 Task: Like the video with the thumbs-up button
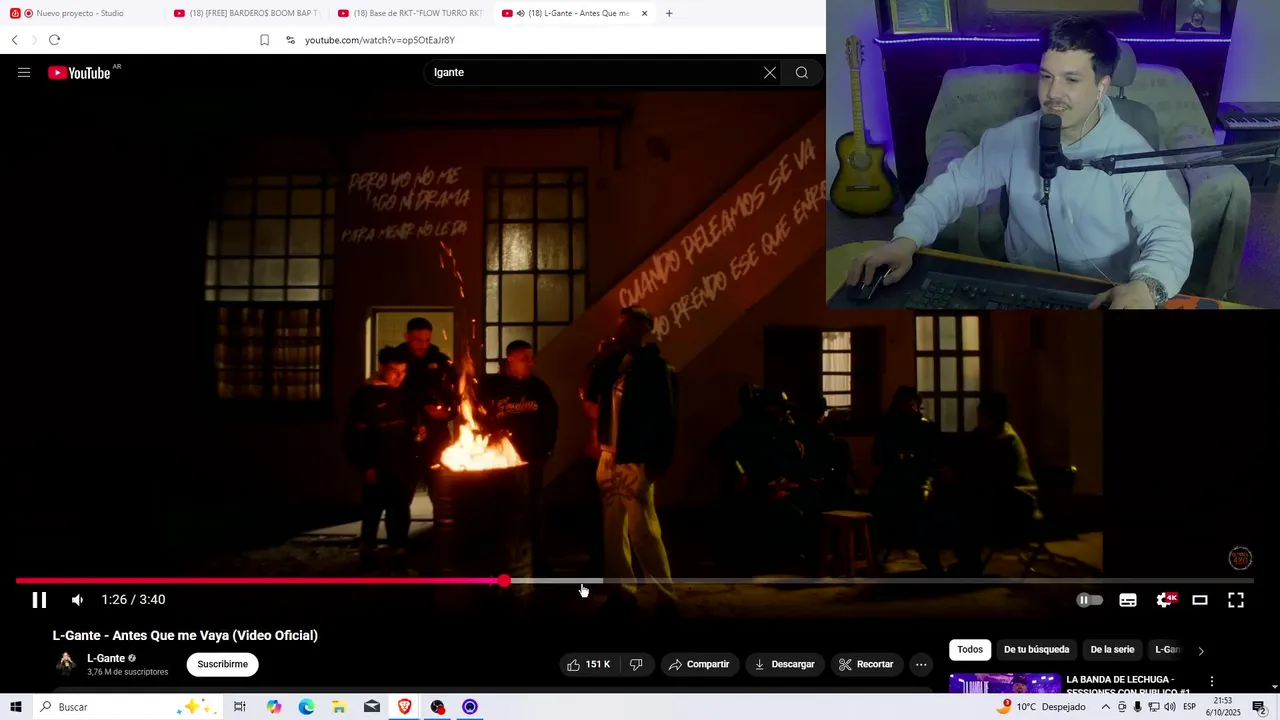click(588, 664)
